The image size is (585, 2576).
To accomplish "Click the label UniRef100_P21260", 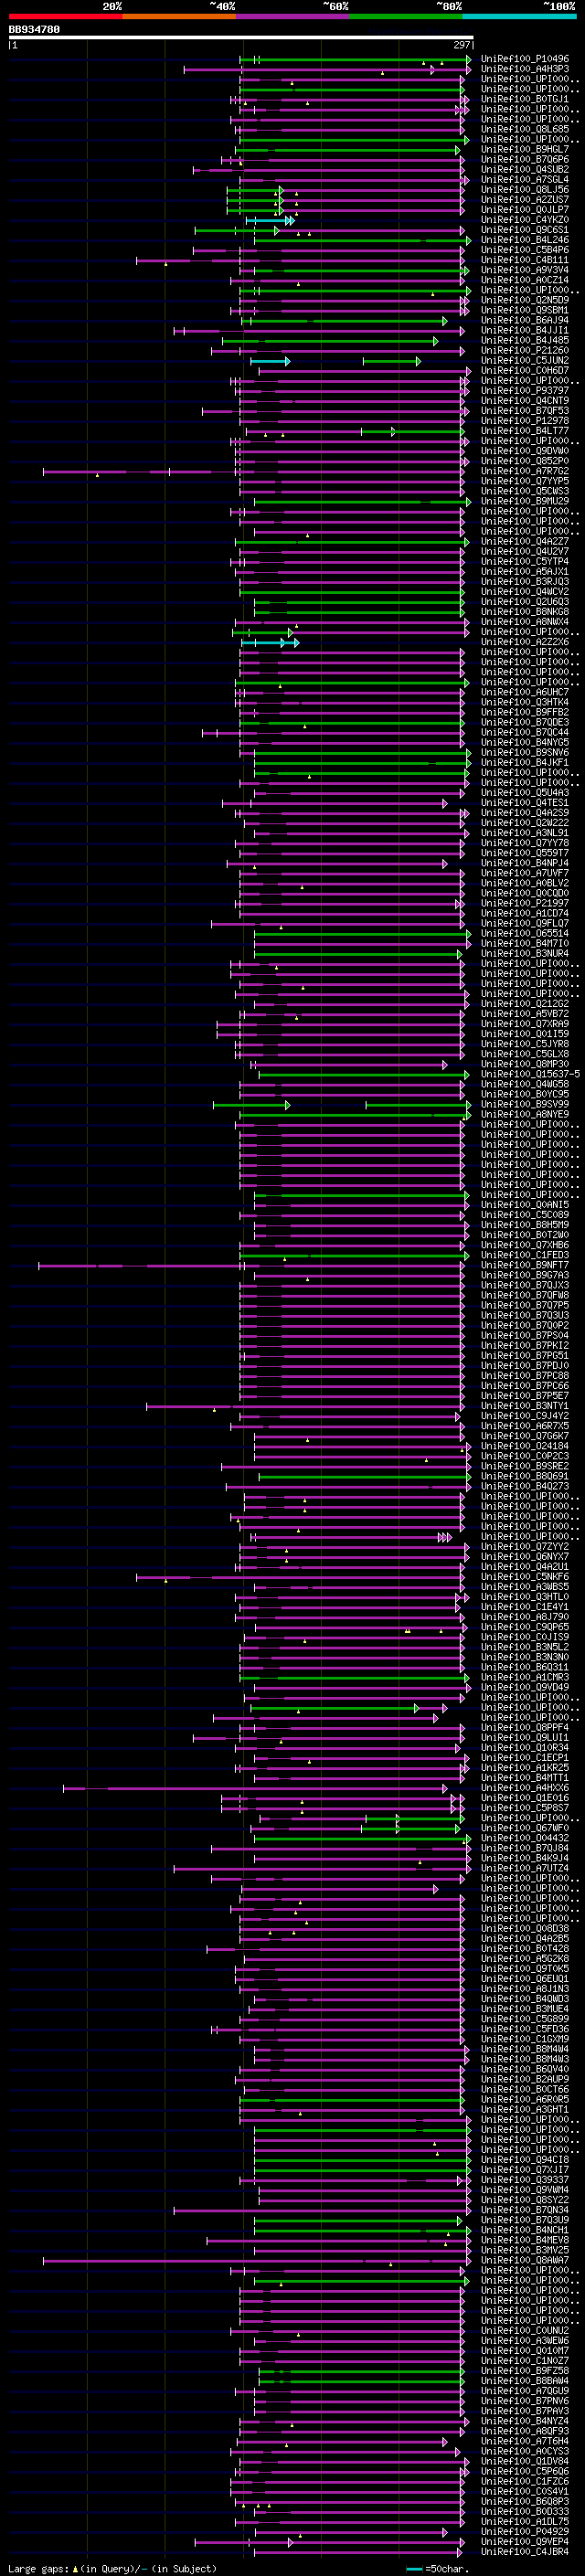I will [525, 350].
